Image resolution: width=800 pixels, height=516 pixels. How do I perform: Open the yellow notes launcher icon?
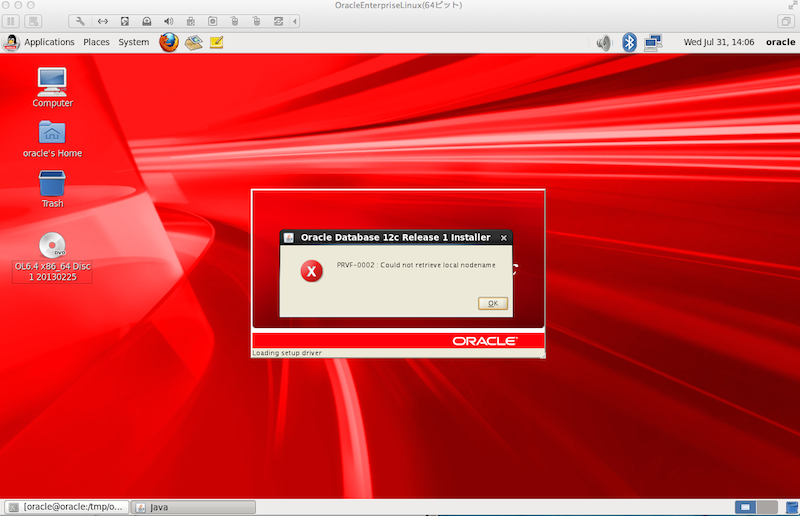216,42
